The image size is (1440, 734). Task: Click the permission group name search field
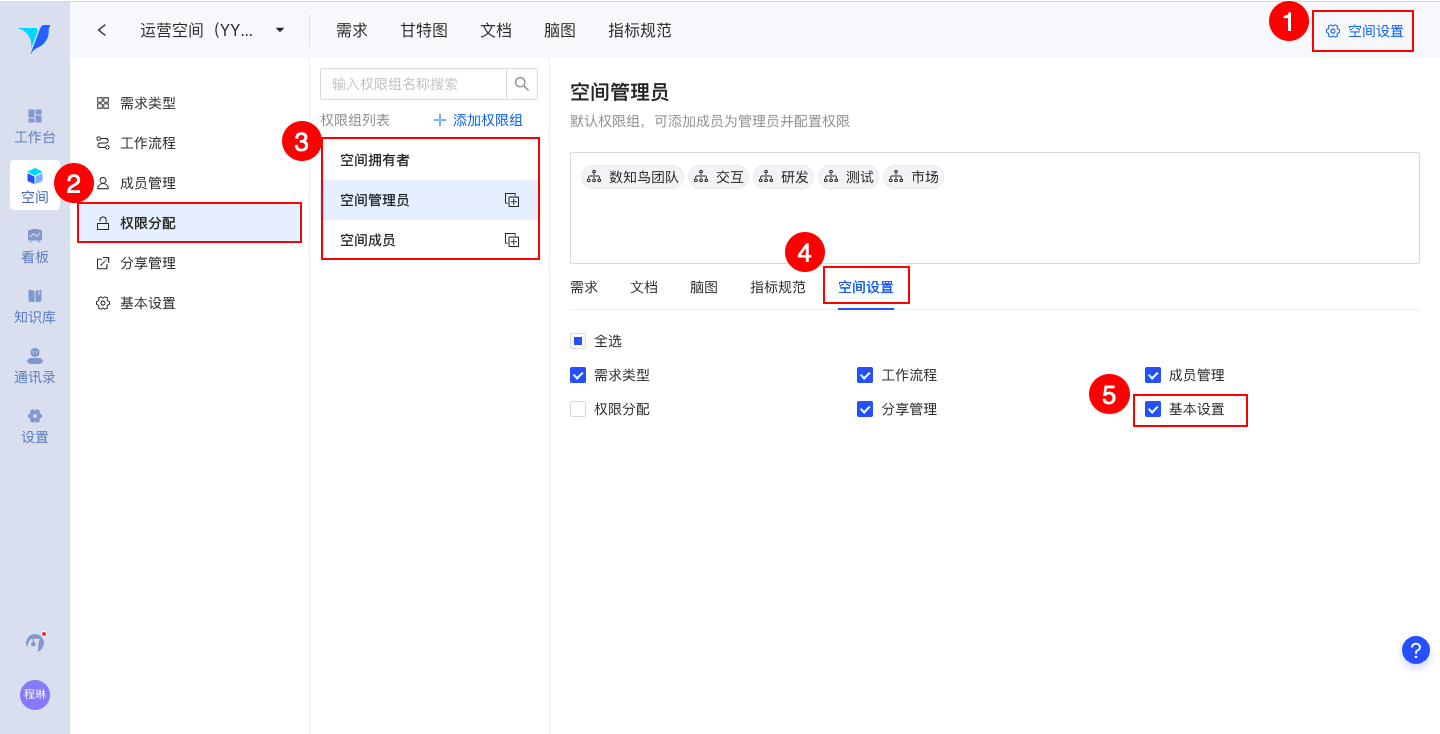pos(414,85)
